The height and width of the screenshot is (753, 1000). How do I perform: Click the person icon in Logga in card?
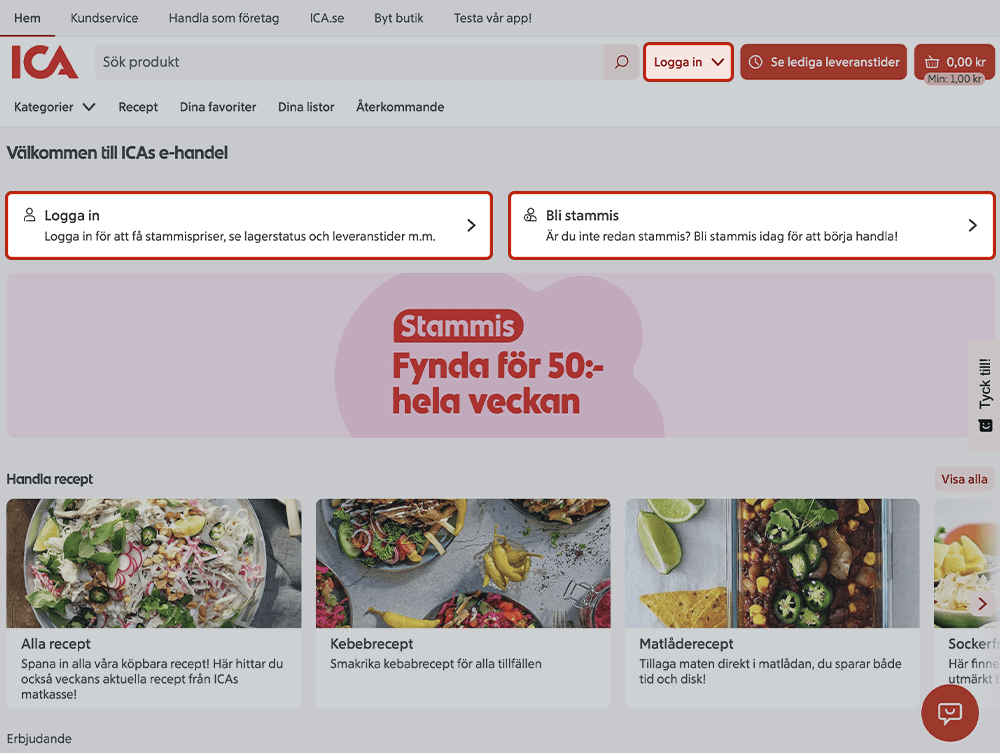click(x=29, y=215)
